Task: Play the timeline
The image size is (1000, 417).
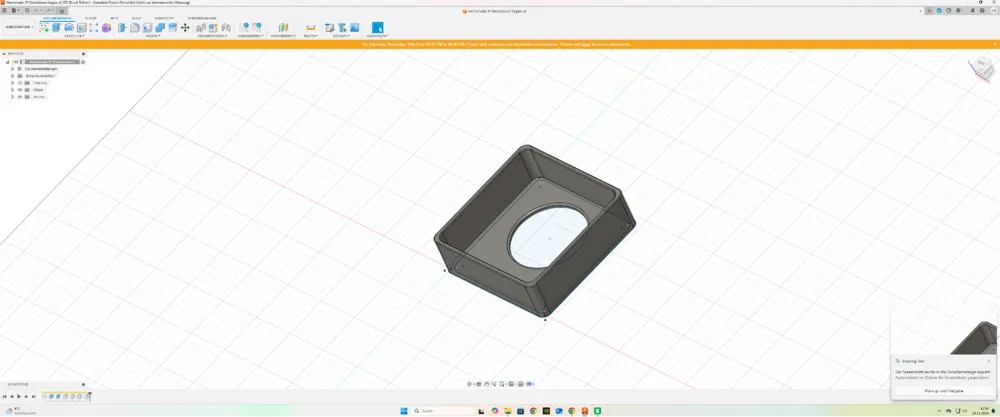Action: click(18, 397)
